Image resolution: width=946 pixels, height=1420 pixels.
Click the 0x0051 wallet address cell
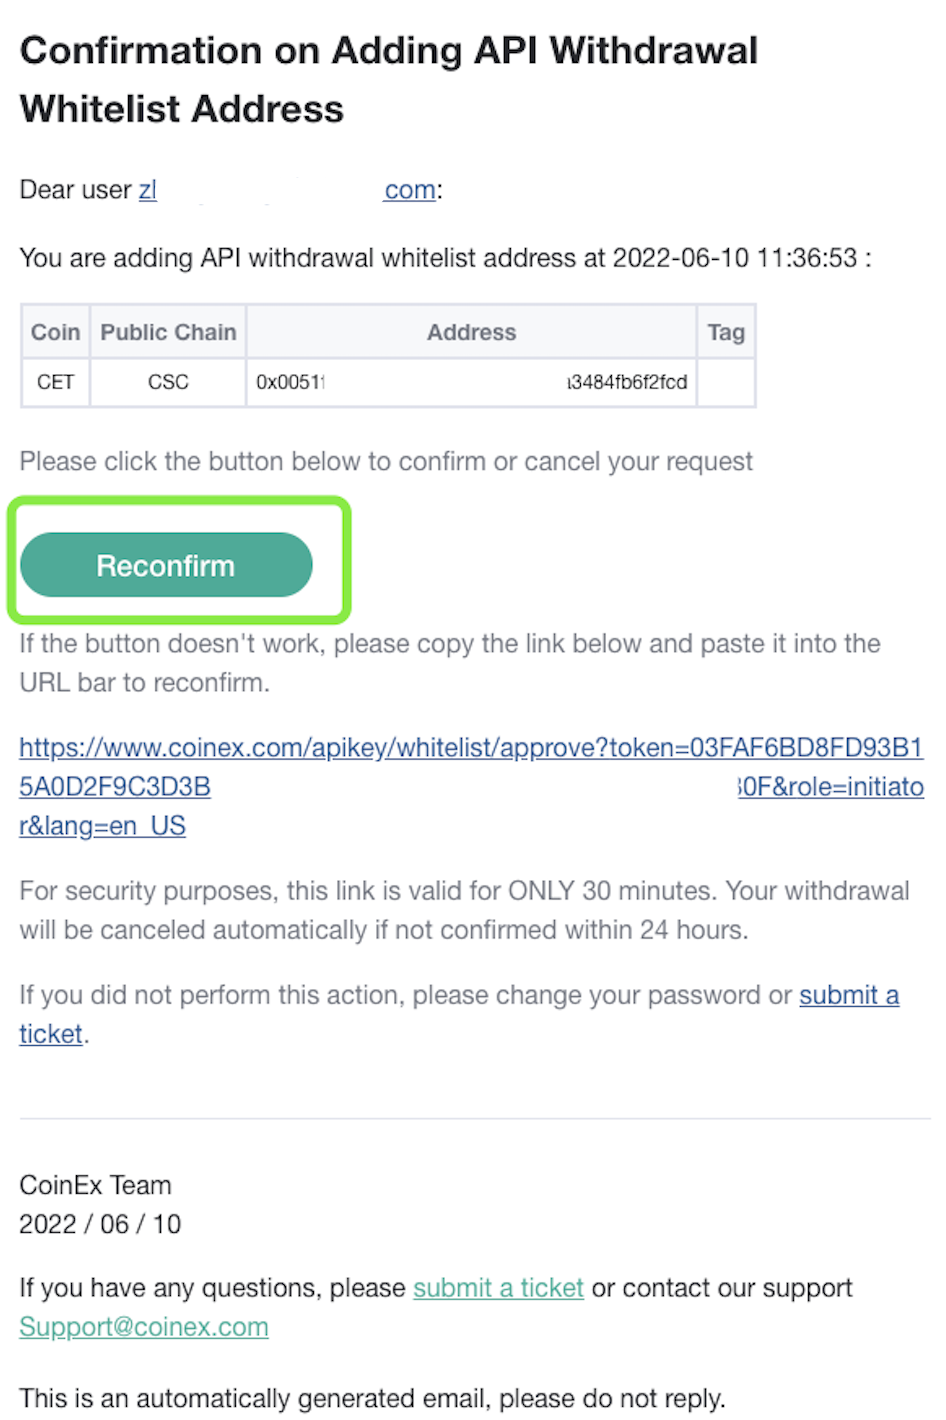(471, 382)
